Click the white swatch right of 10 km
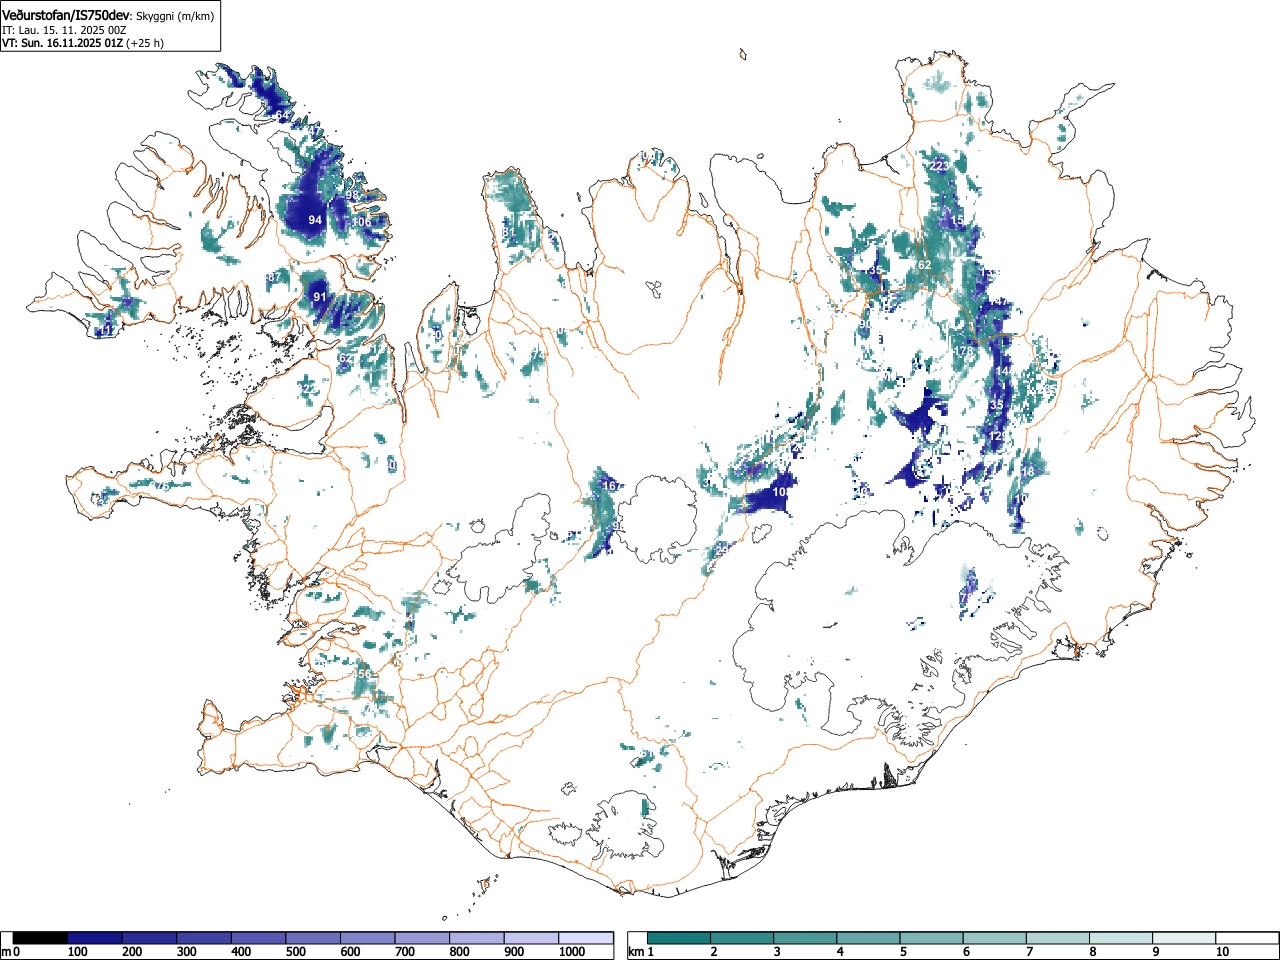 1247,938
